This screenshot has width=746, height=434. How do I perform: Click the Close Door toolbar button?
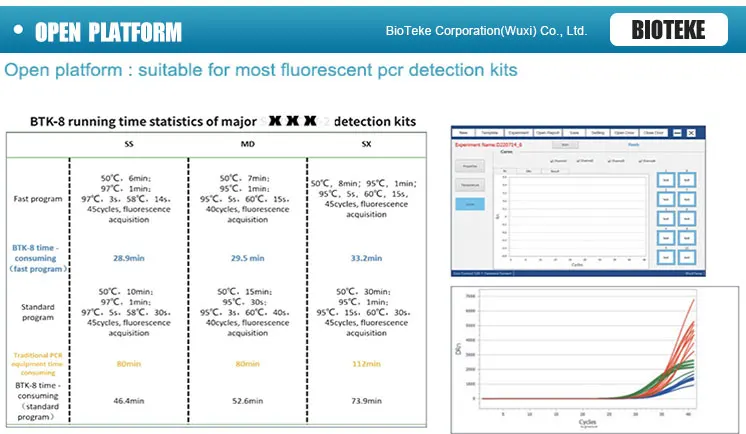click(654, 133)
